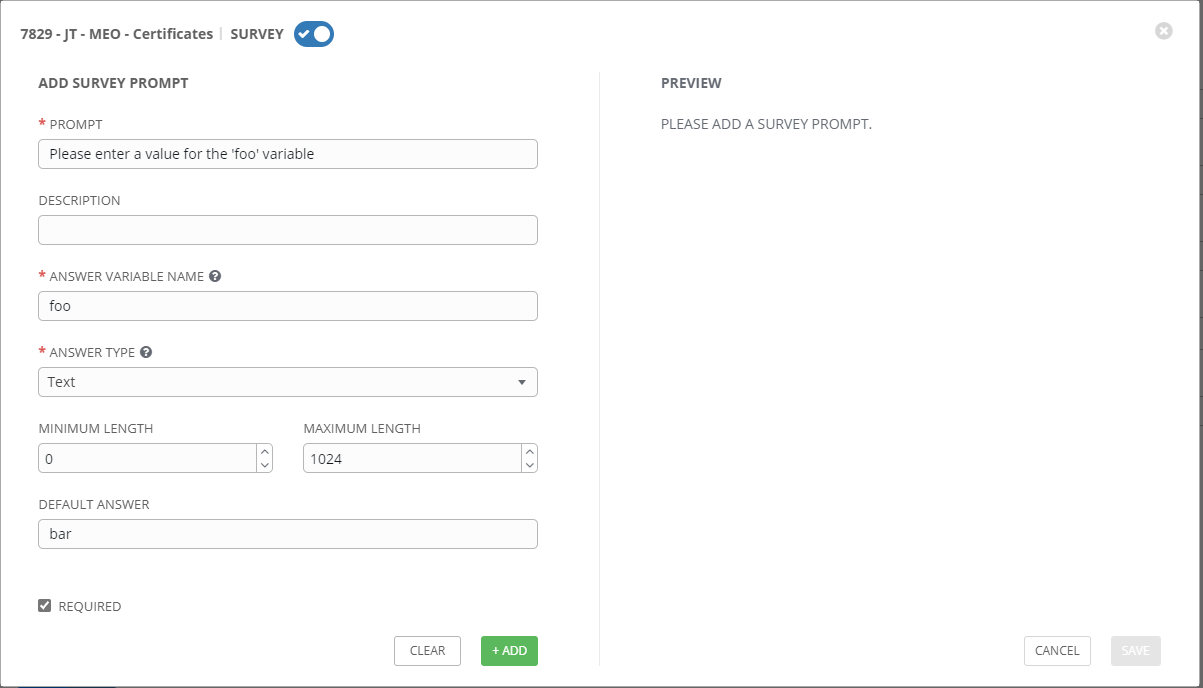
Task: Click inside the DEFAULT ANSWER field
Action: coord(287,533)
